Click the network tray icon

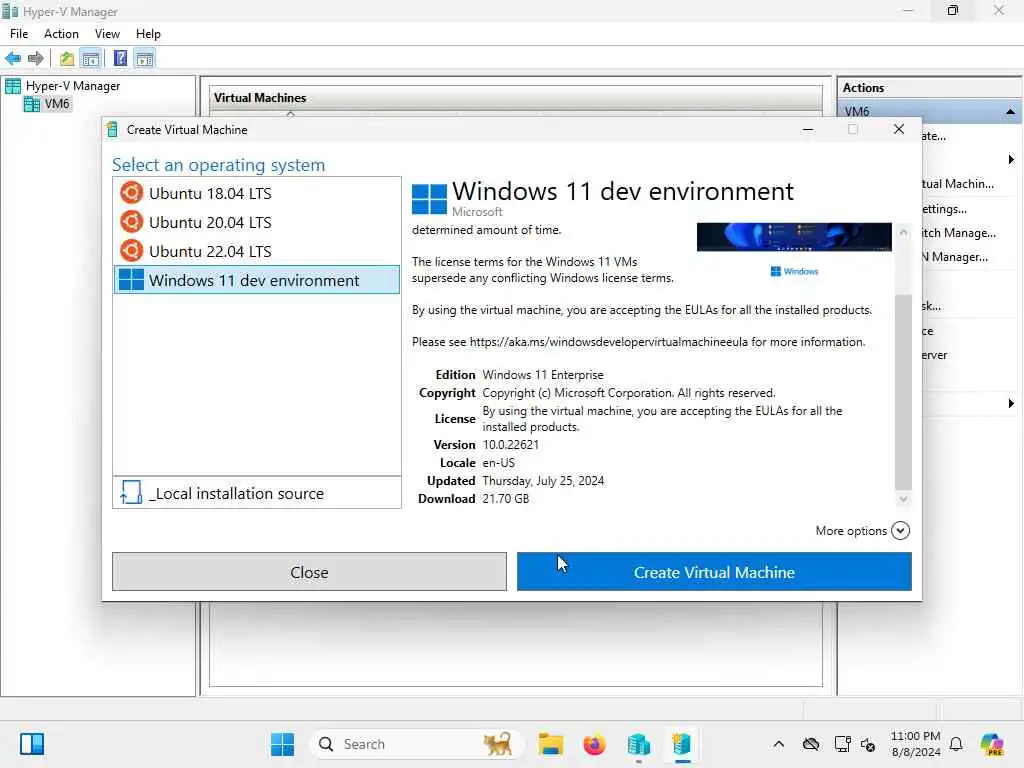tap(842, 744)
